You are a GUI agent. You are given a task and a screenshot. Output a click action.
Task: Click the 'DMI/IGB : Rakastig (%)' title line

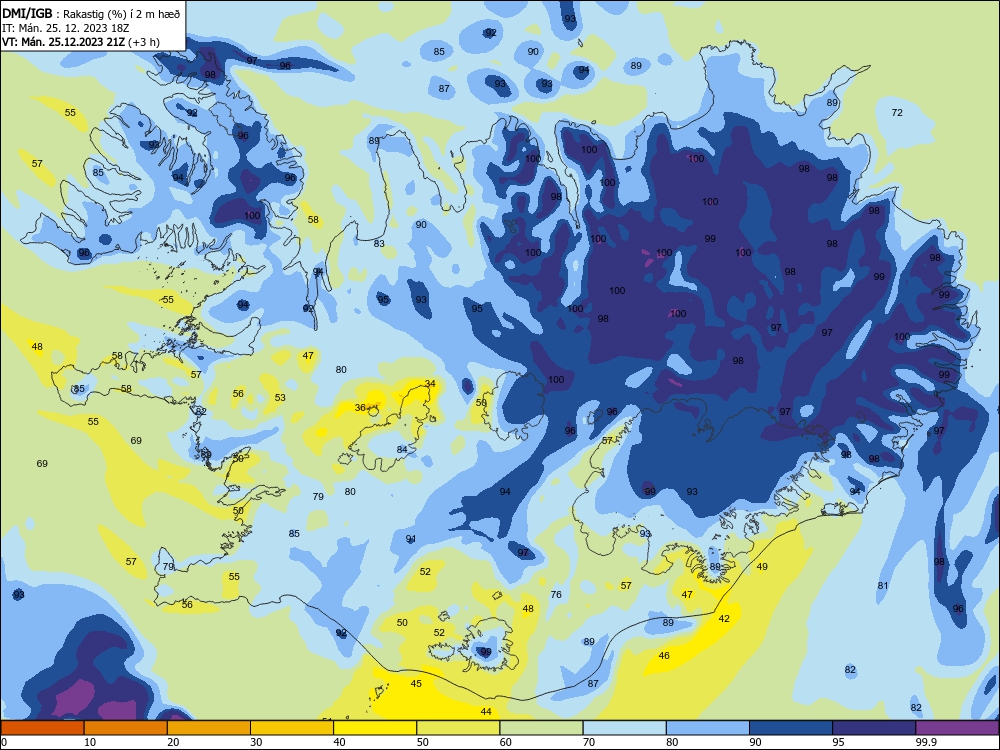tap(92, 14)
